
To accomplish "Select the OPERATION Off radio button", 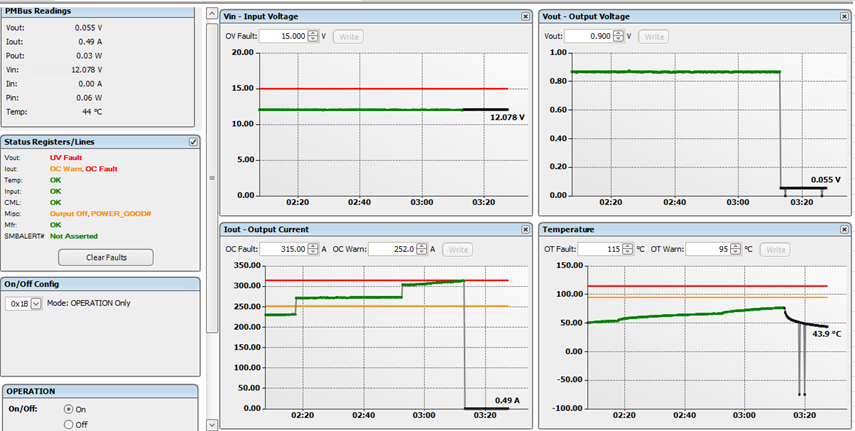I will click(69, 424).
